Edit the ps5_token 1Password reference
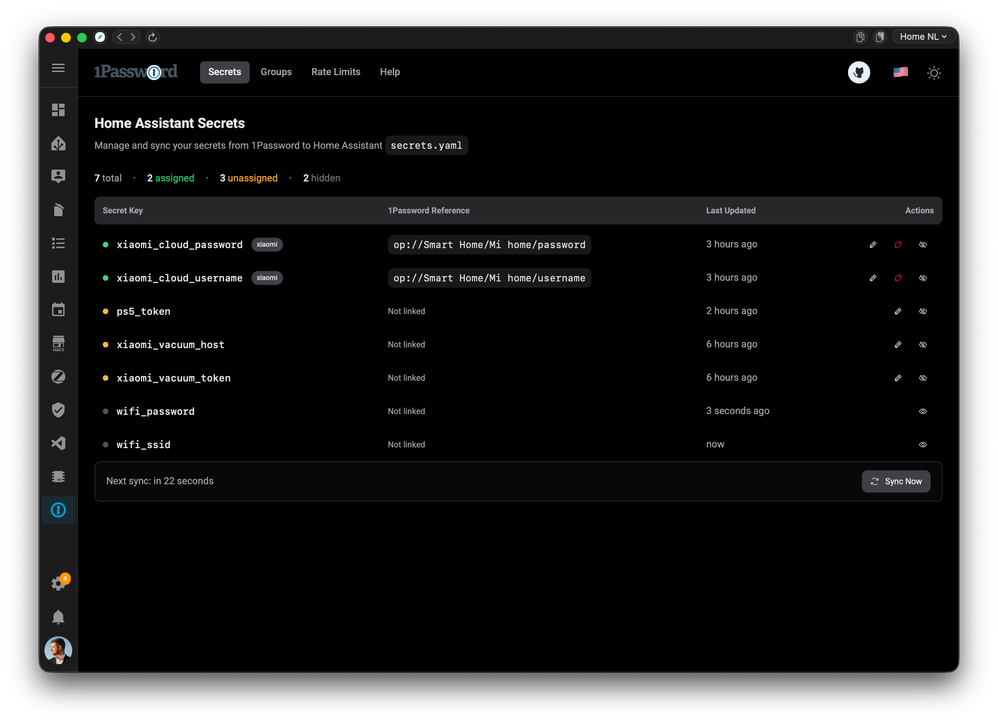Image resolution: width=998 pixels, height=724 pixels. (898, 311)
